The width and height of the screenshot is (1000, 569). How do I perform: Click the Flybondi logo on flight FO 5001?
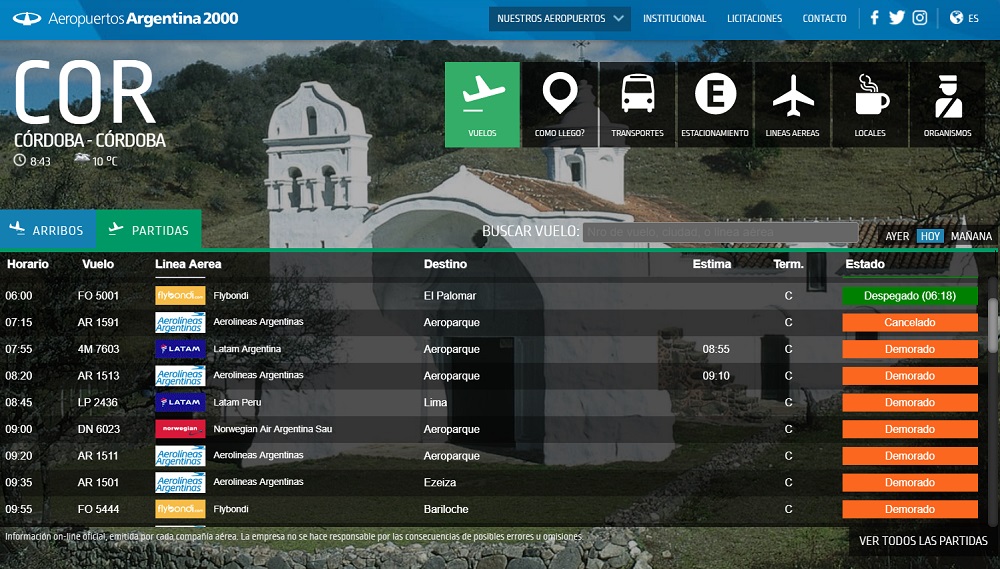pyautogui.click(x=180, y=295)
